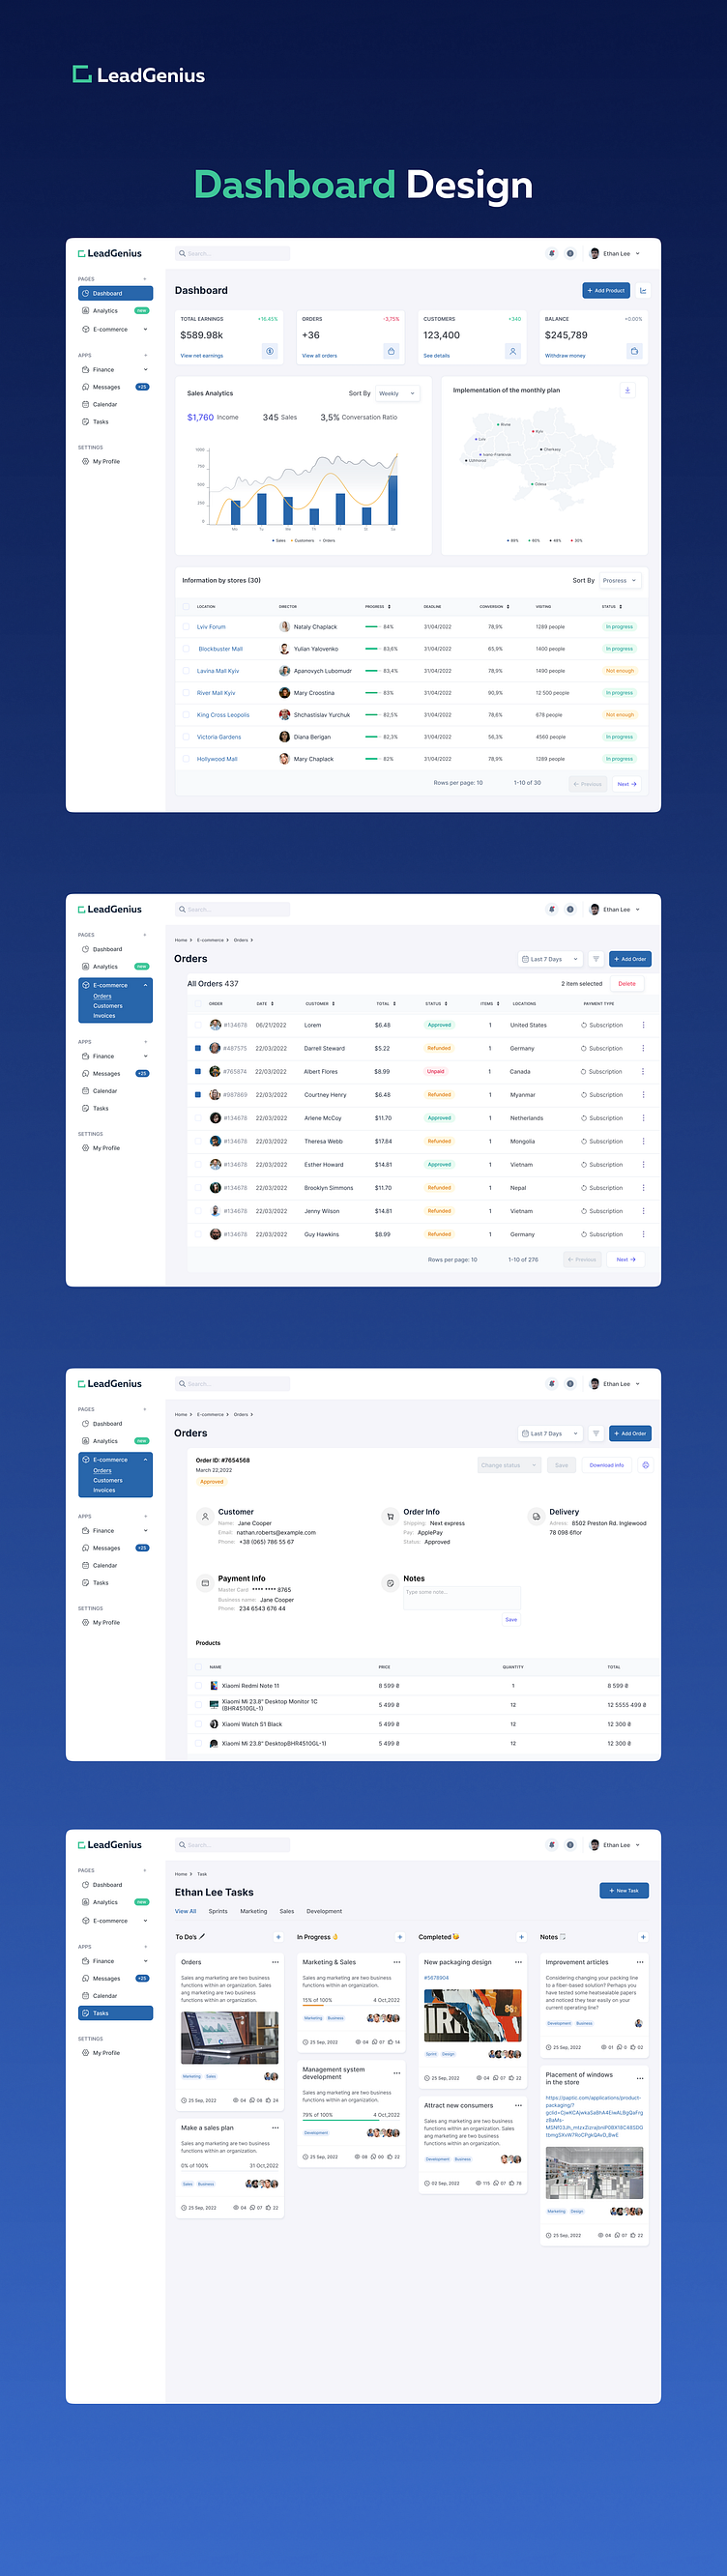Click gear icon beside Download info
This screenshot has height=2576, width=727.
tap(645, 1465)
